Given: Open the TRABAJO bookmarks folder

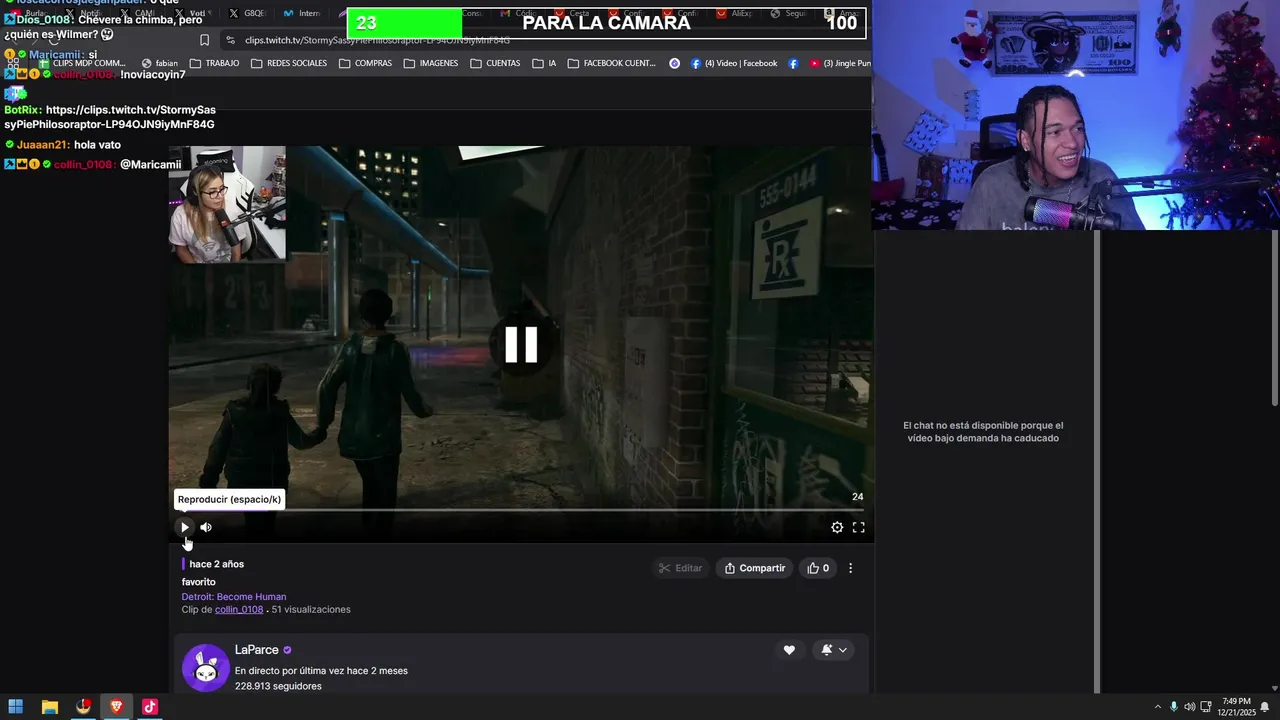Looking at the screenshot, I should [214, 63].
